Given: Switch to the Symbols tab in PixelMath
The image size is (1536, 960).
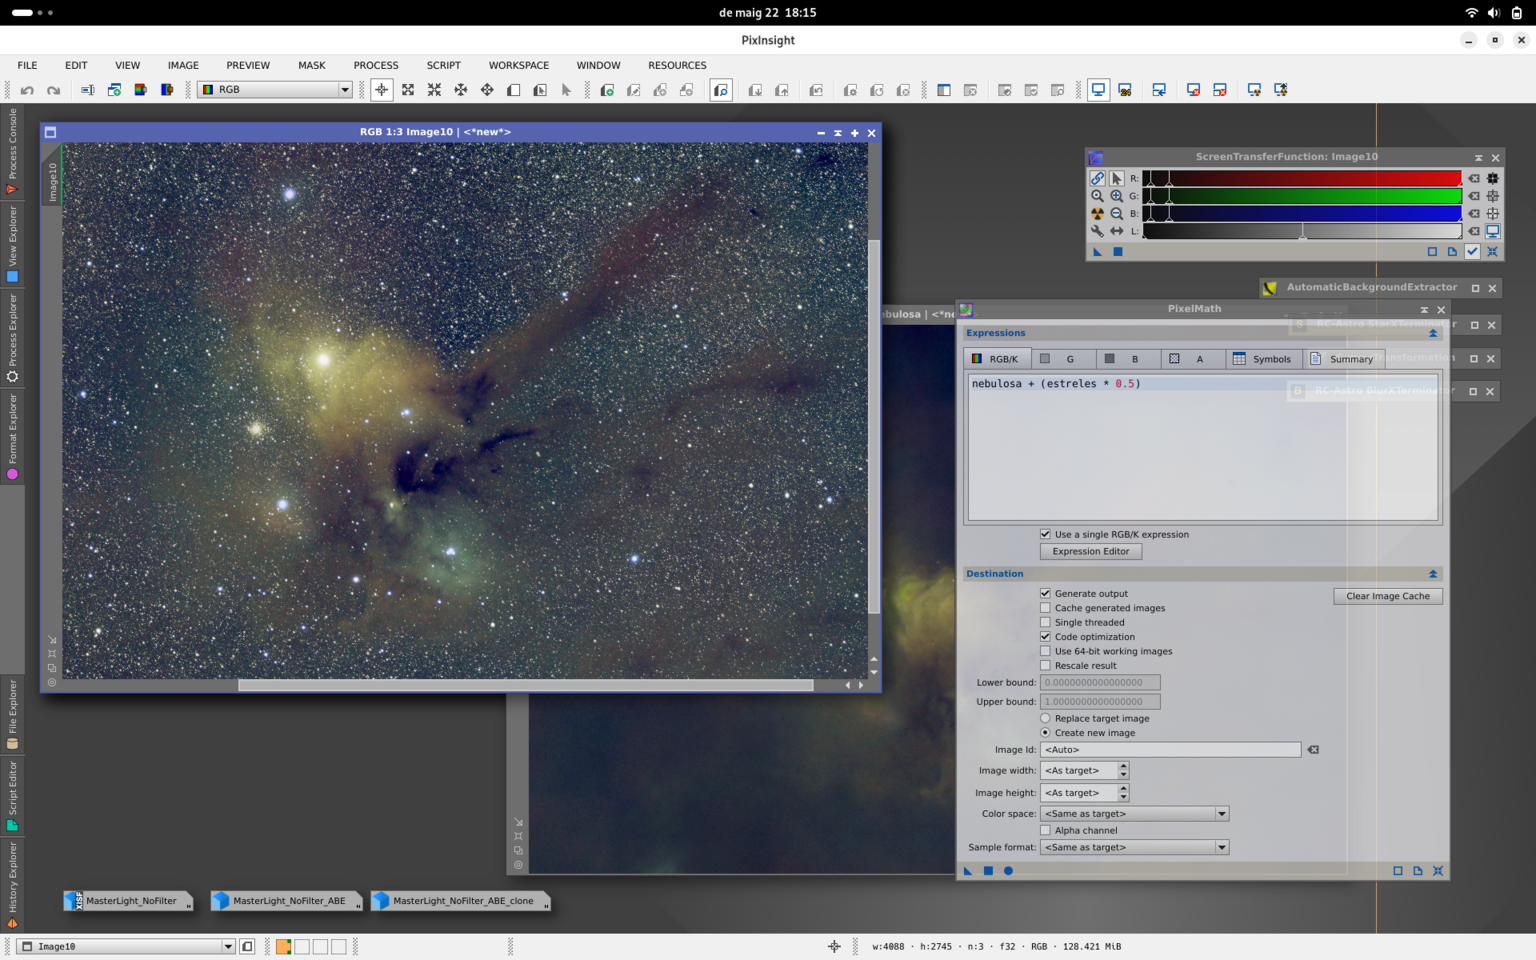Looking at the screenshot, I should click(x=1262, y=359).
